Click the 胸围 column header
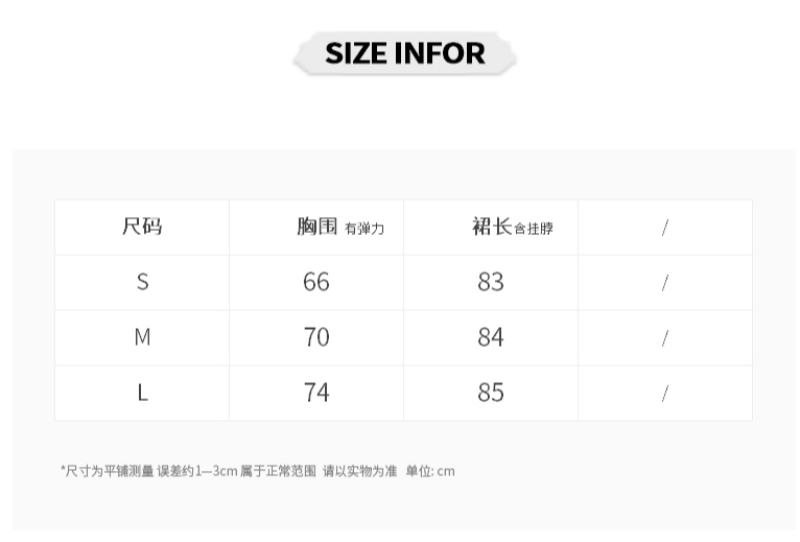 click(x=317, y=227)
